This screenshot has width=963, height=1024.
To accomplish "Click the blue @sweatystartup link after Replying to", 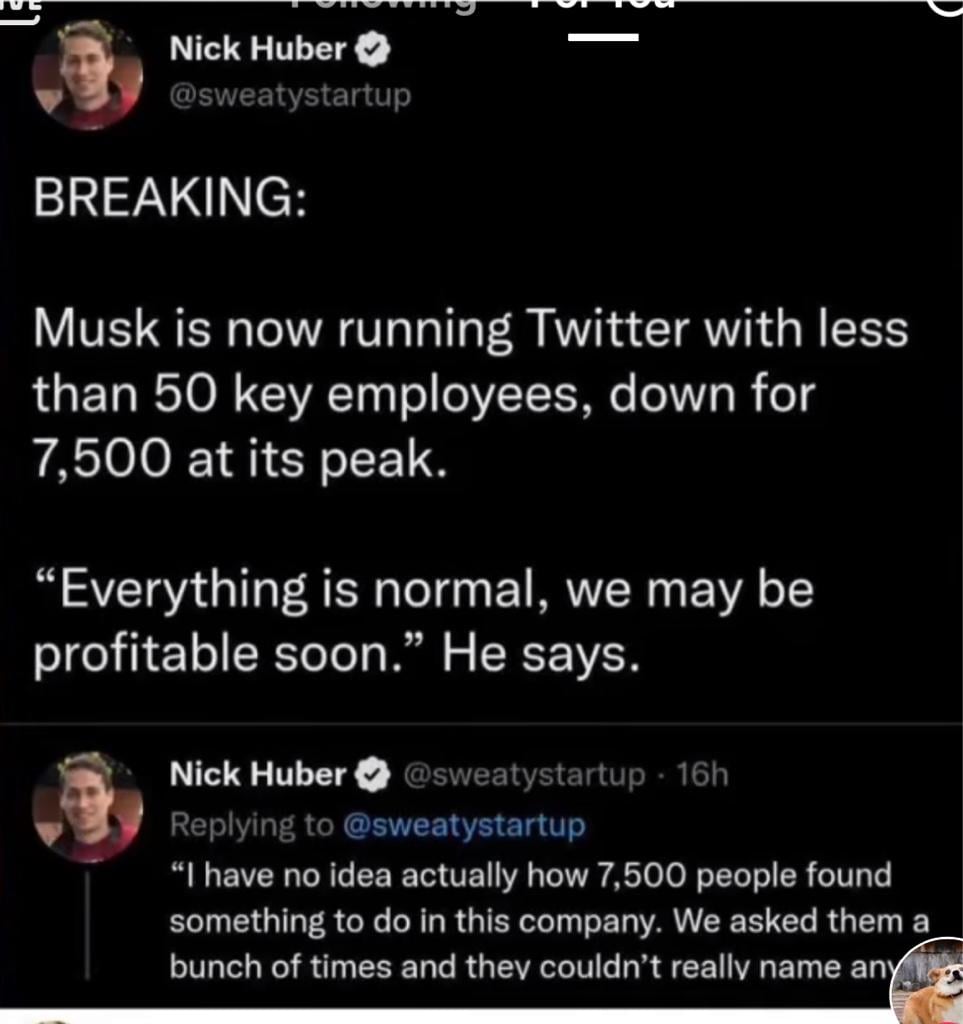I will (462, 825).
